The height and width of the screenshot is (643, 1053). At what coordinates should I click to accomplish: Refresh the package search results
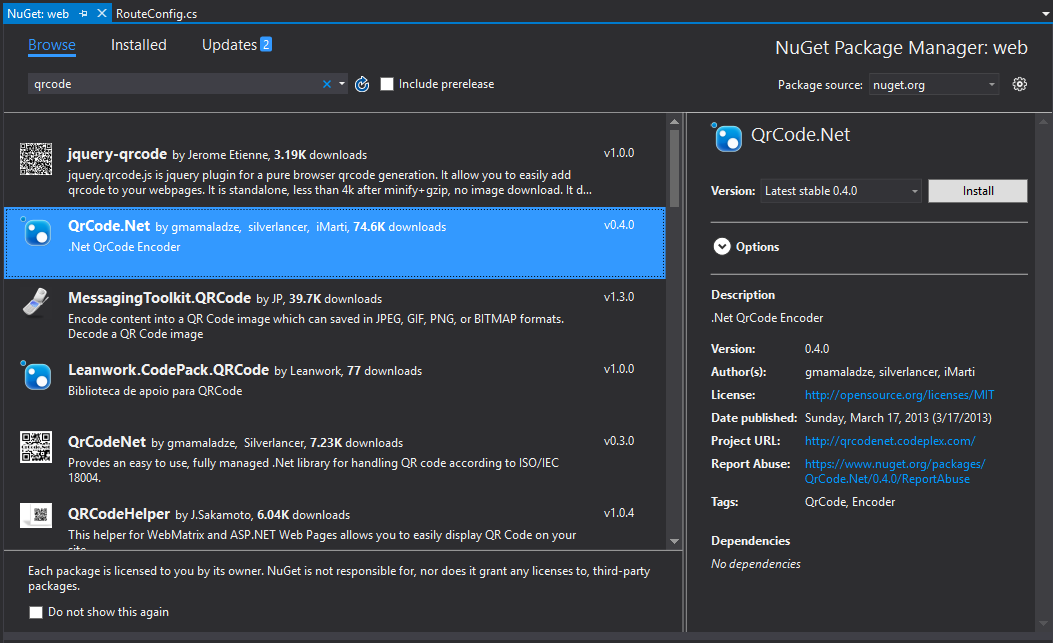click(361, 84)
